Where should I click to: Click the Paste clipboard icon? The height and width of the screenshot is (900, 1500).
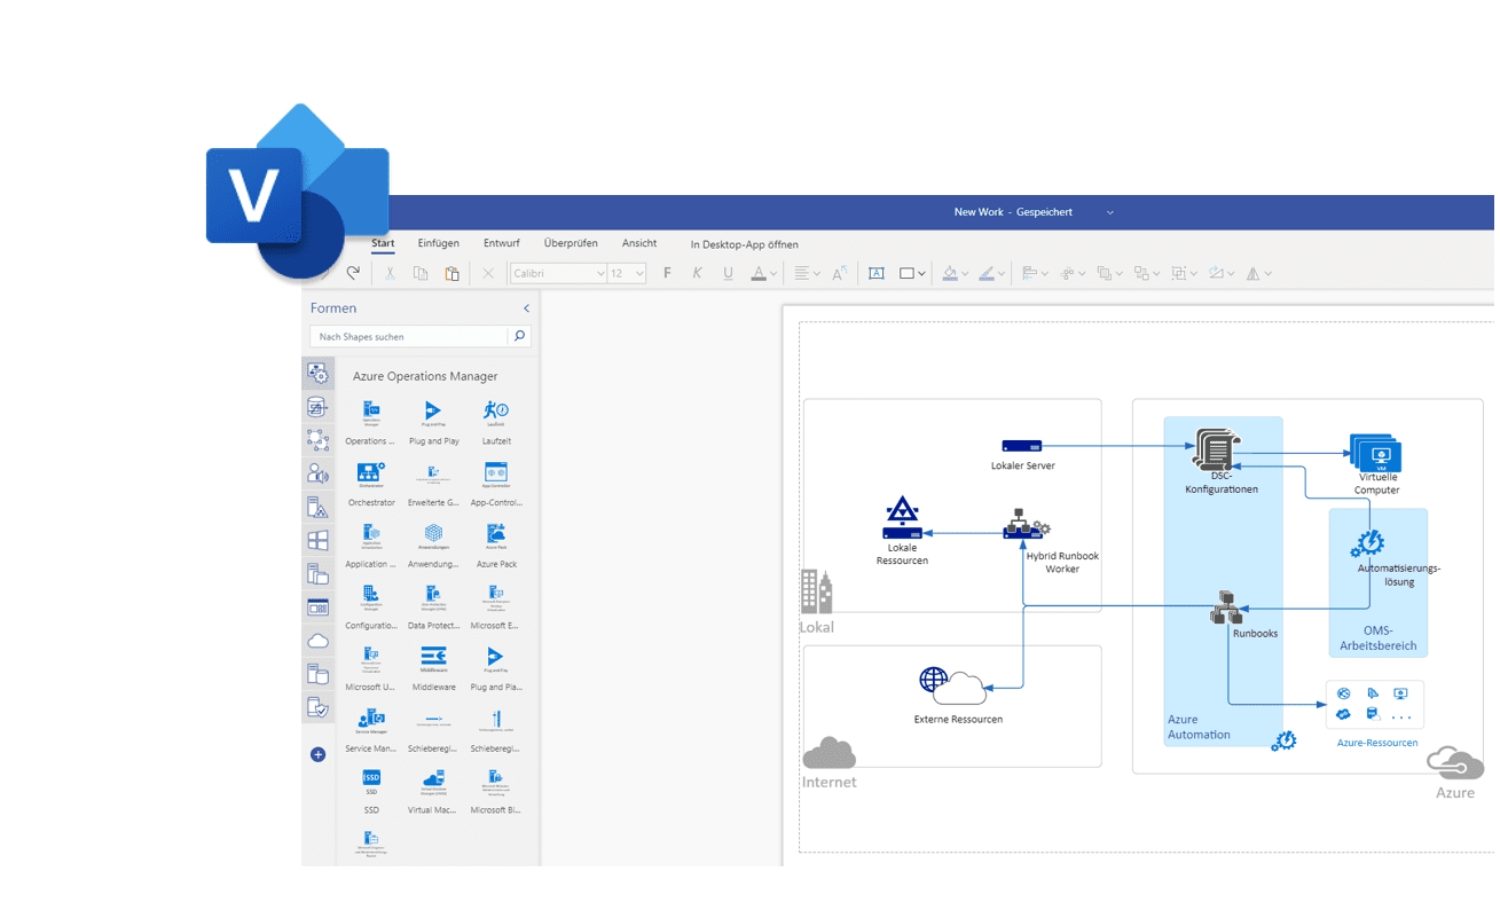pyautogui.click(x=452, y=273)
